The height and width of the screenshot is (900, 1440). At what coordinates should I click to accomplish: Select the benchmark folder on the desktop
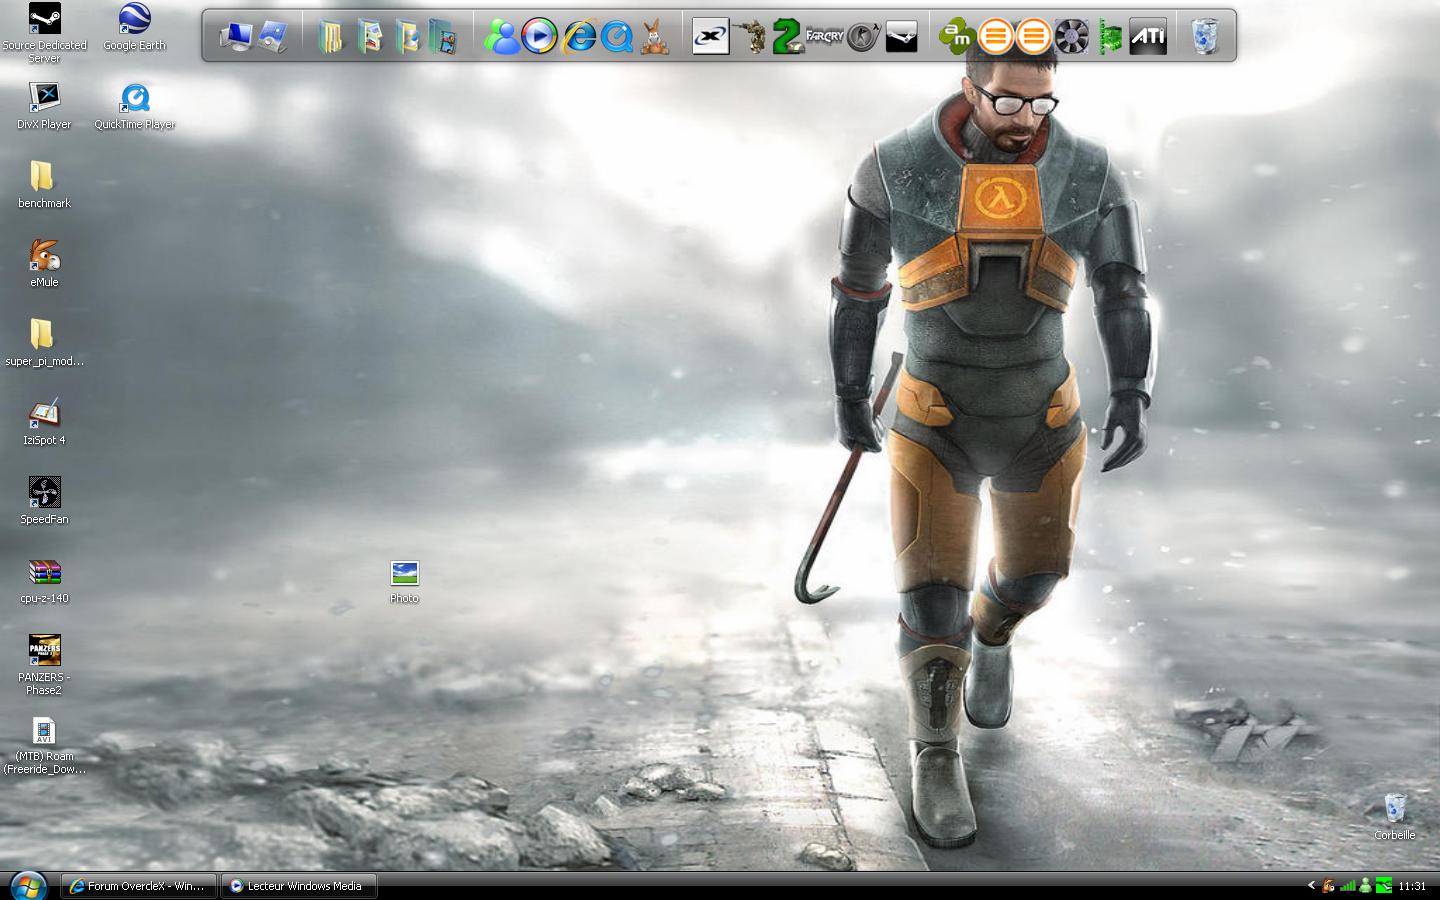(x=44, y=185)
